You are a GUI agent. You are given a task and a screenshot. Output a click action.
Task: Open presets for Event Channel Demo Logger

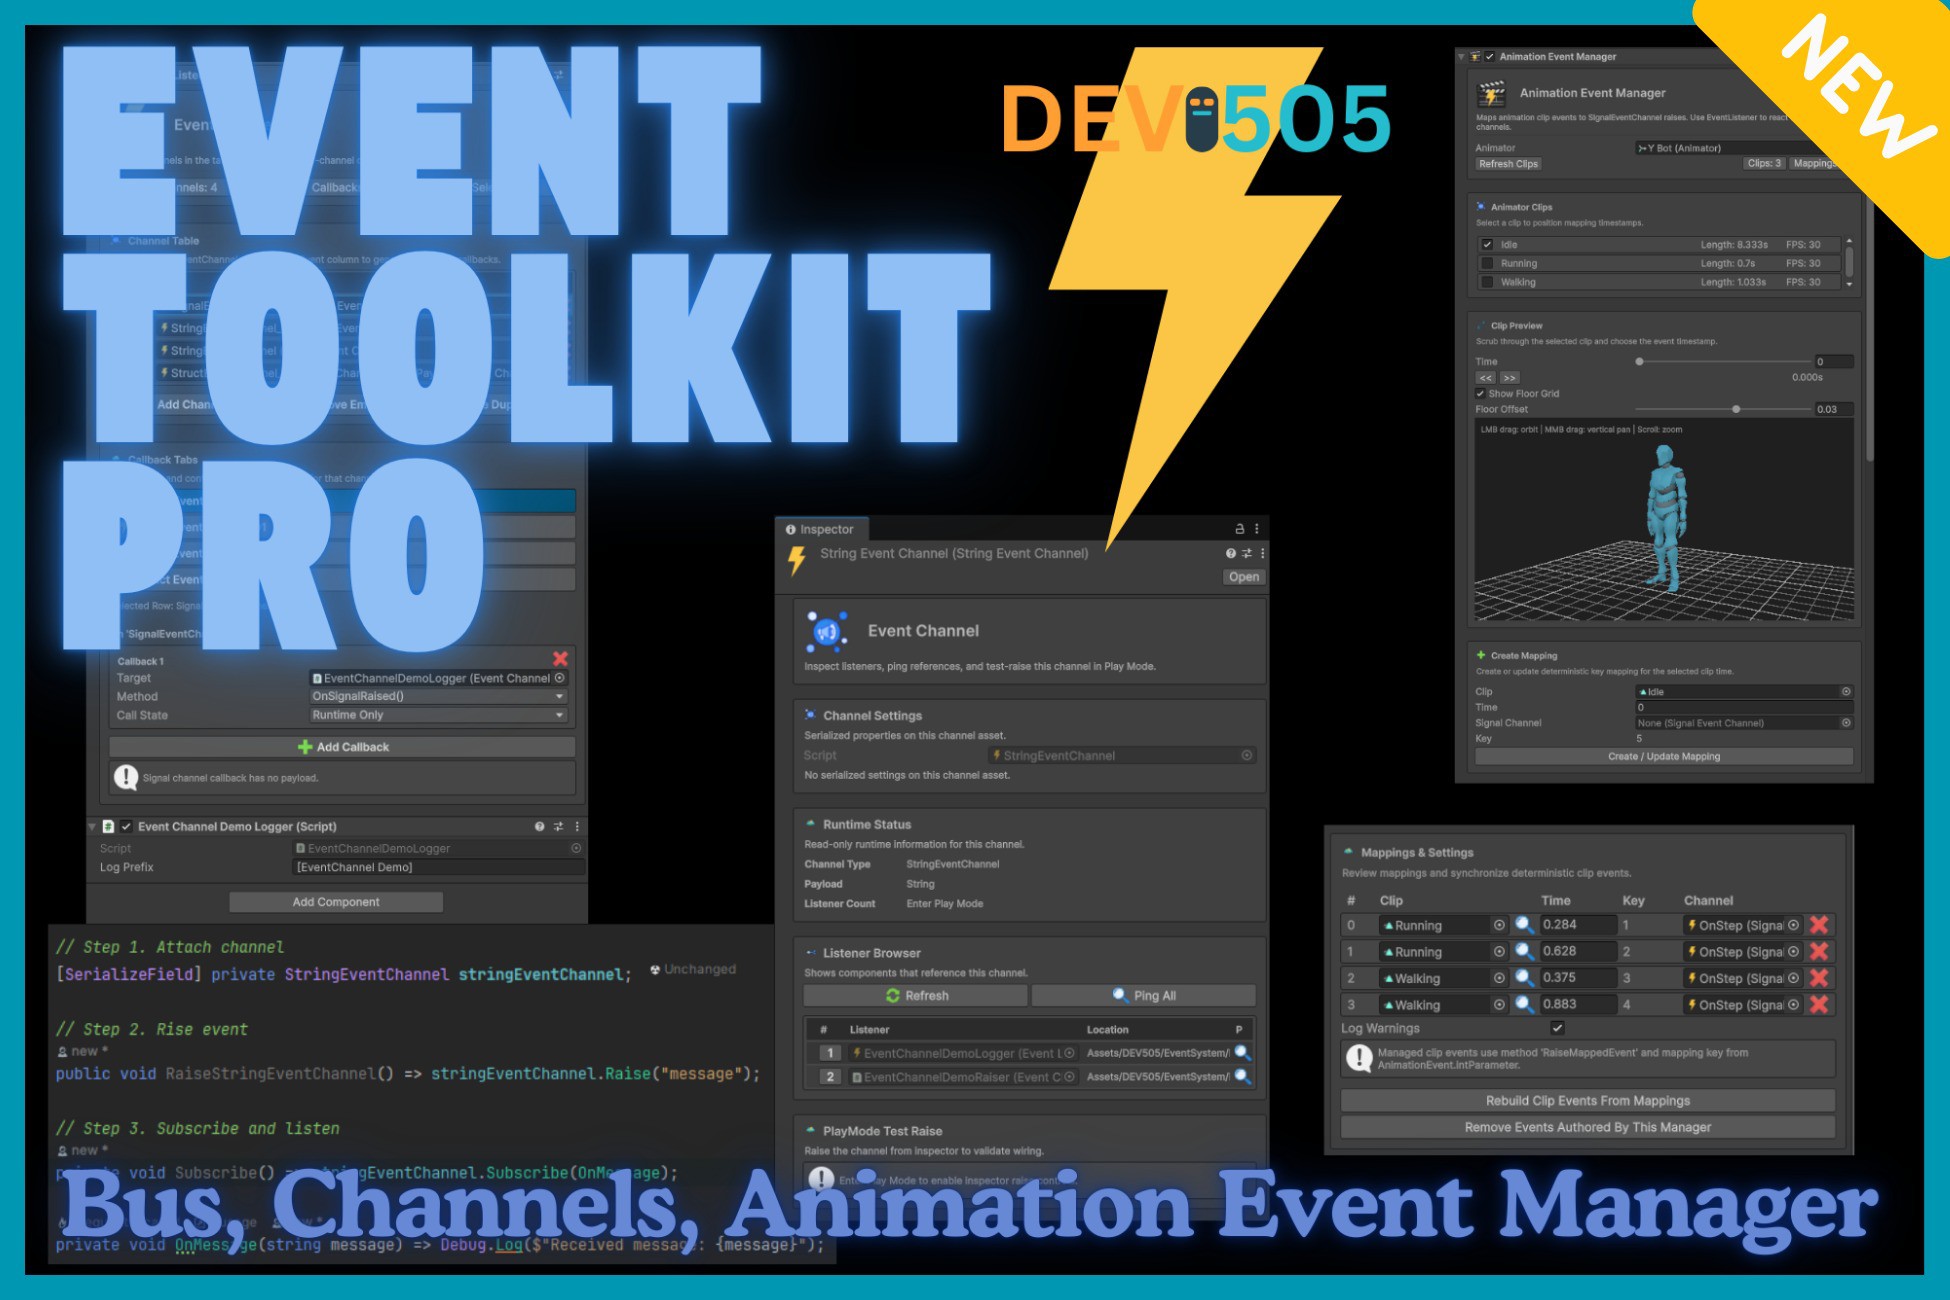click(558, 826)
